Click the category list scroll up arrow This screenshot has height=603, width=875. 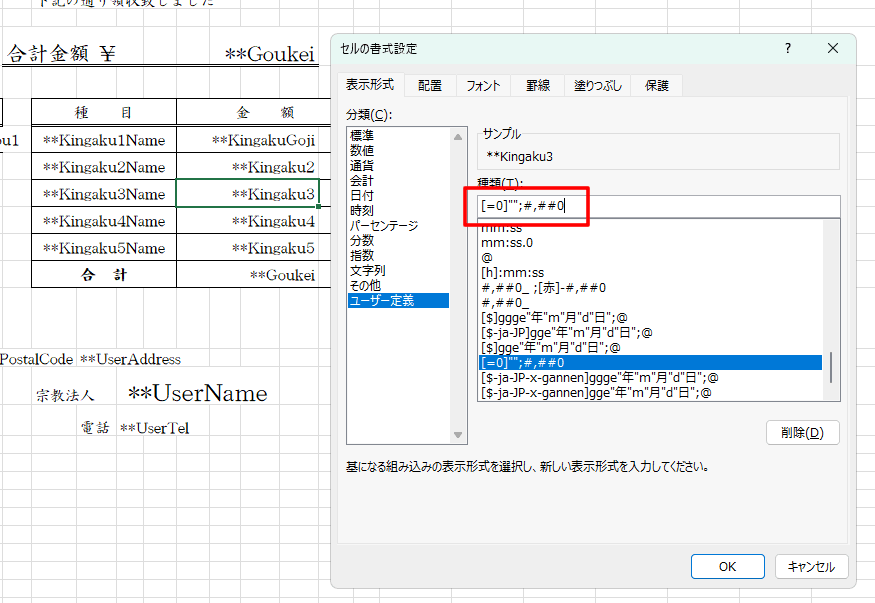[x=458, y=137]
